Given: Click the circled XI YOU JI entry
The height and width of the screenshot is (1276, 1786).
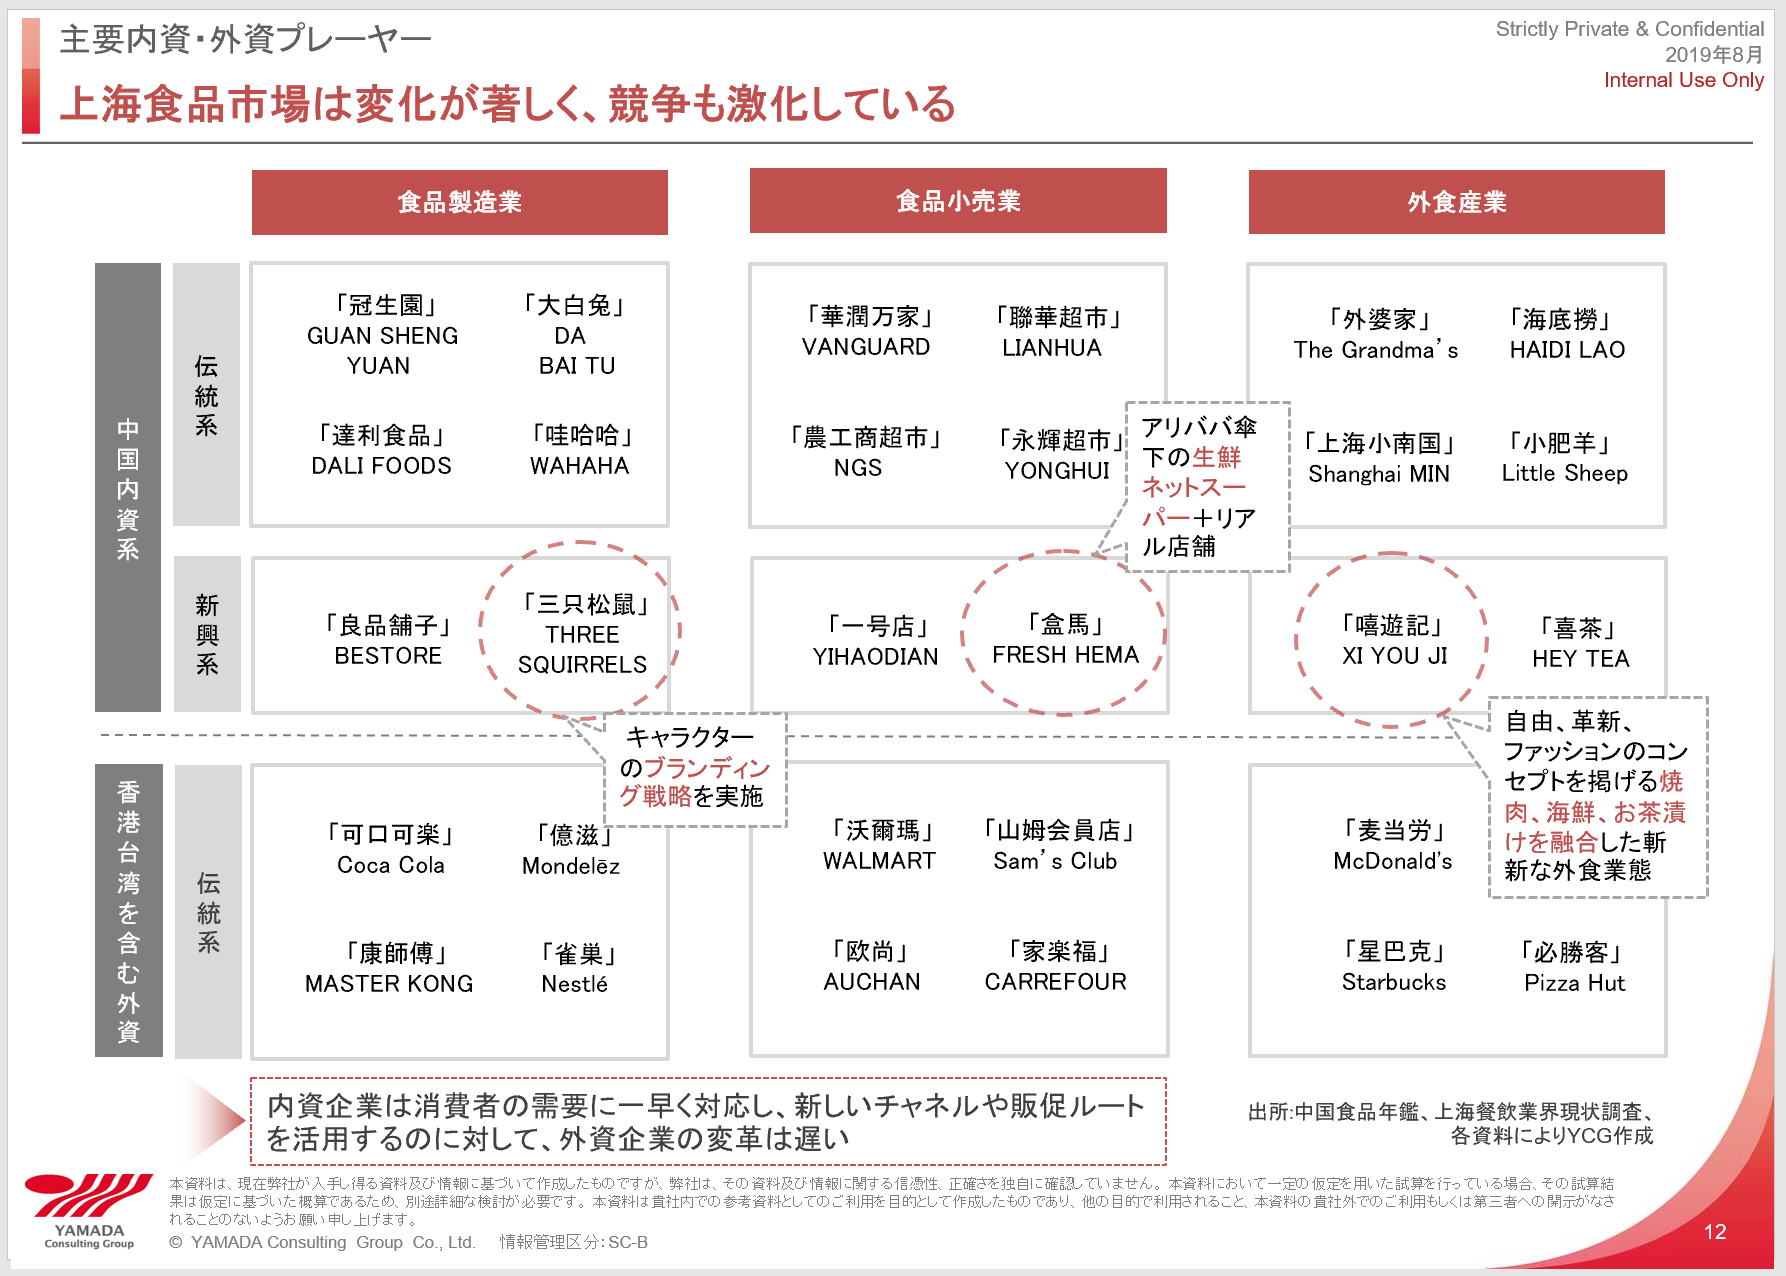Looking at the screenshot, I should (x=1393, y=640).
